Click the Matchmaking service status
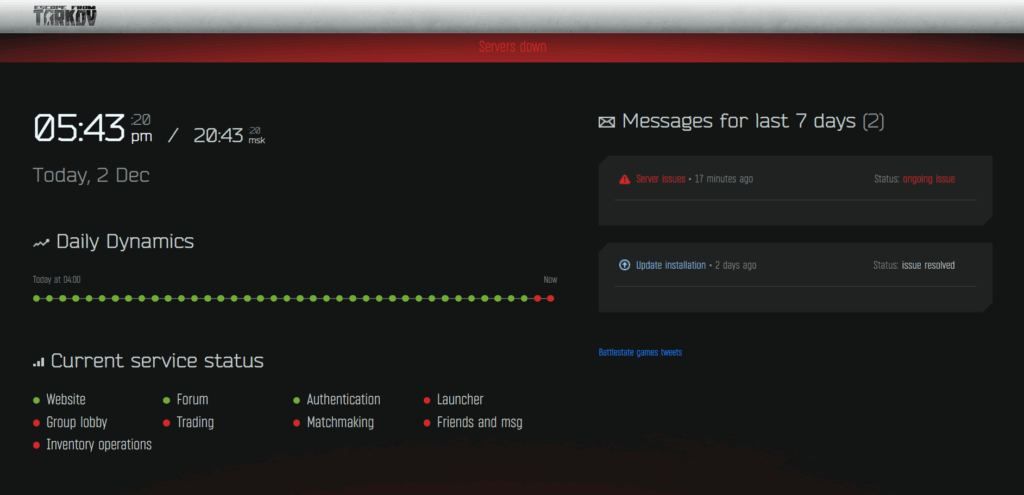The width and height of the screenshot is (1024, 495). click(x=340, y=423)
